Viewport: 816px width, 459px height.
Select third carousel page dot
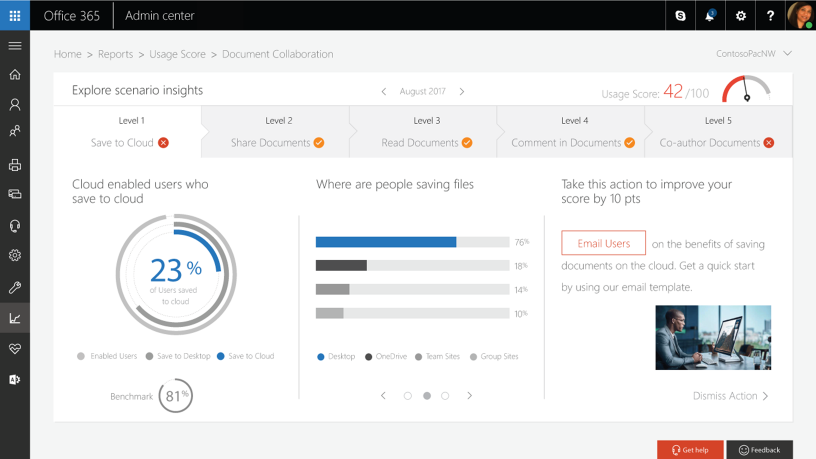click(445, 396)
